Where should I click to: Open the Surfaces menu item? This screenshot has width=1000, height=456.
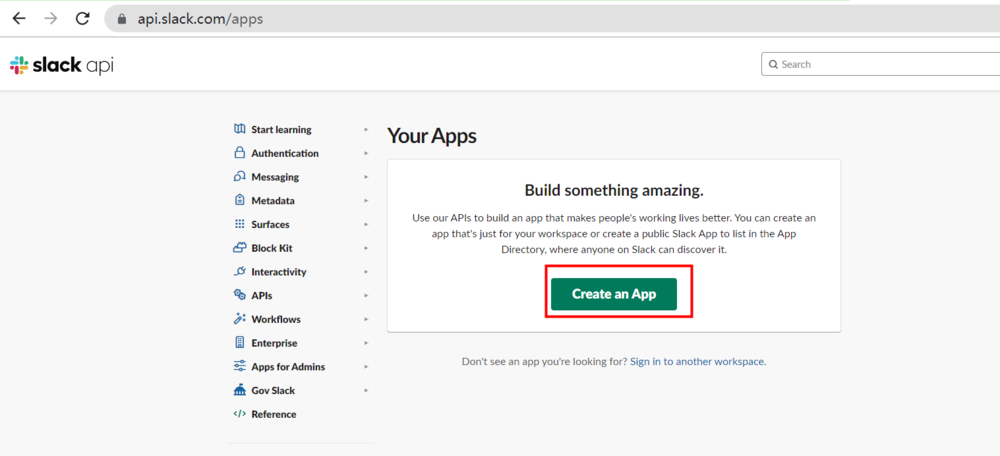tap(270, 224)
